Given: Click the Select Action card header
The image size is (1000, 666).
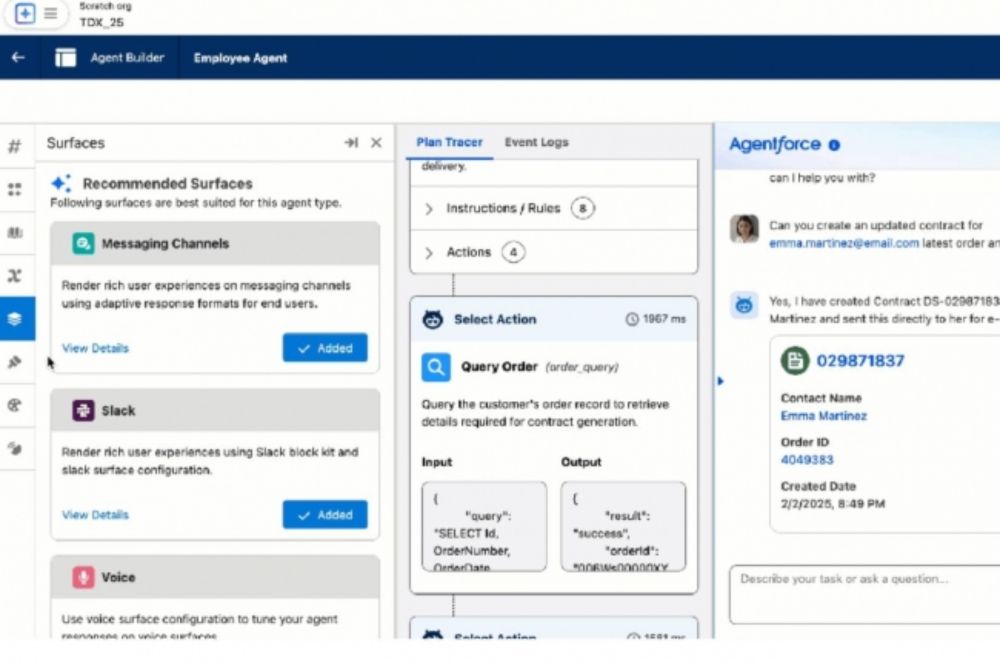Looking at the screenshot, I should point(554,319).
